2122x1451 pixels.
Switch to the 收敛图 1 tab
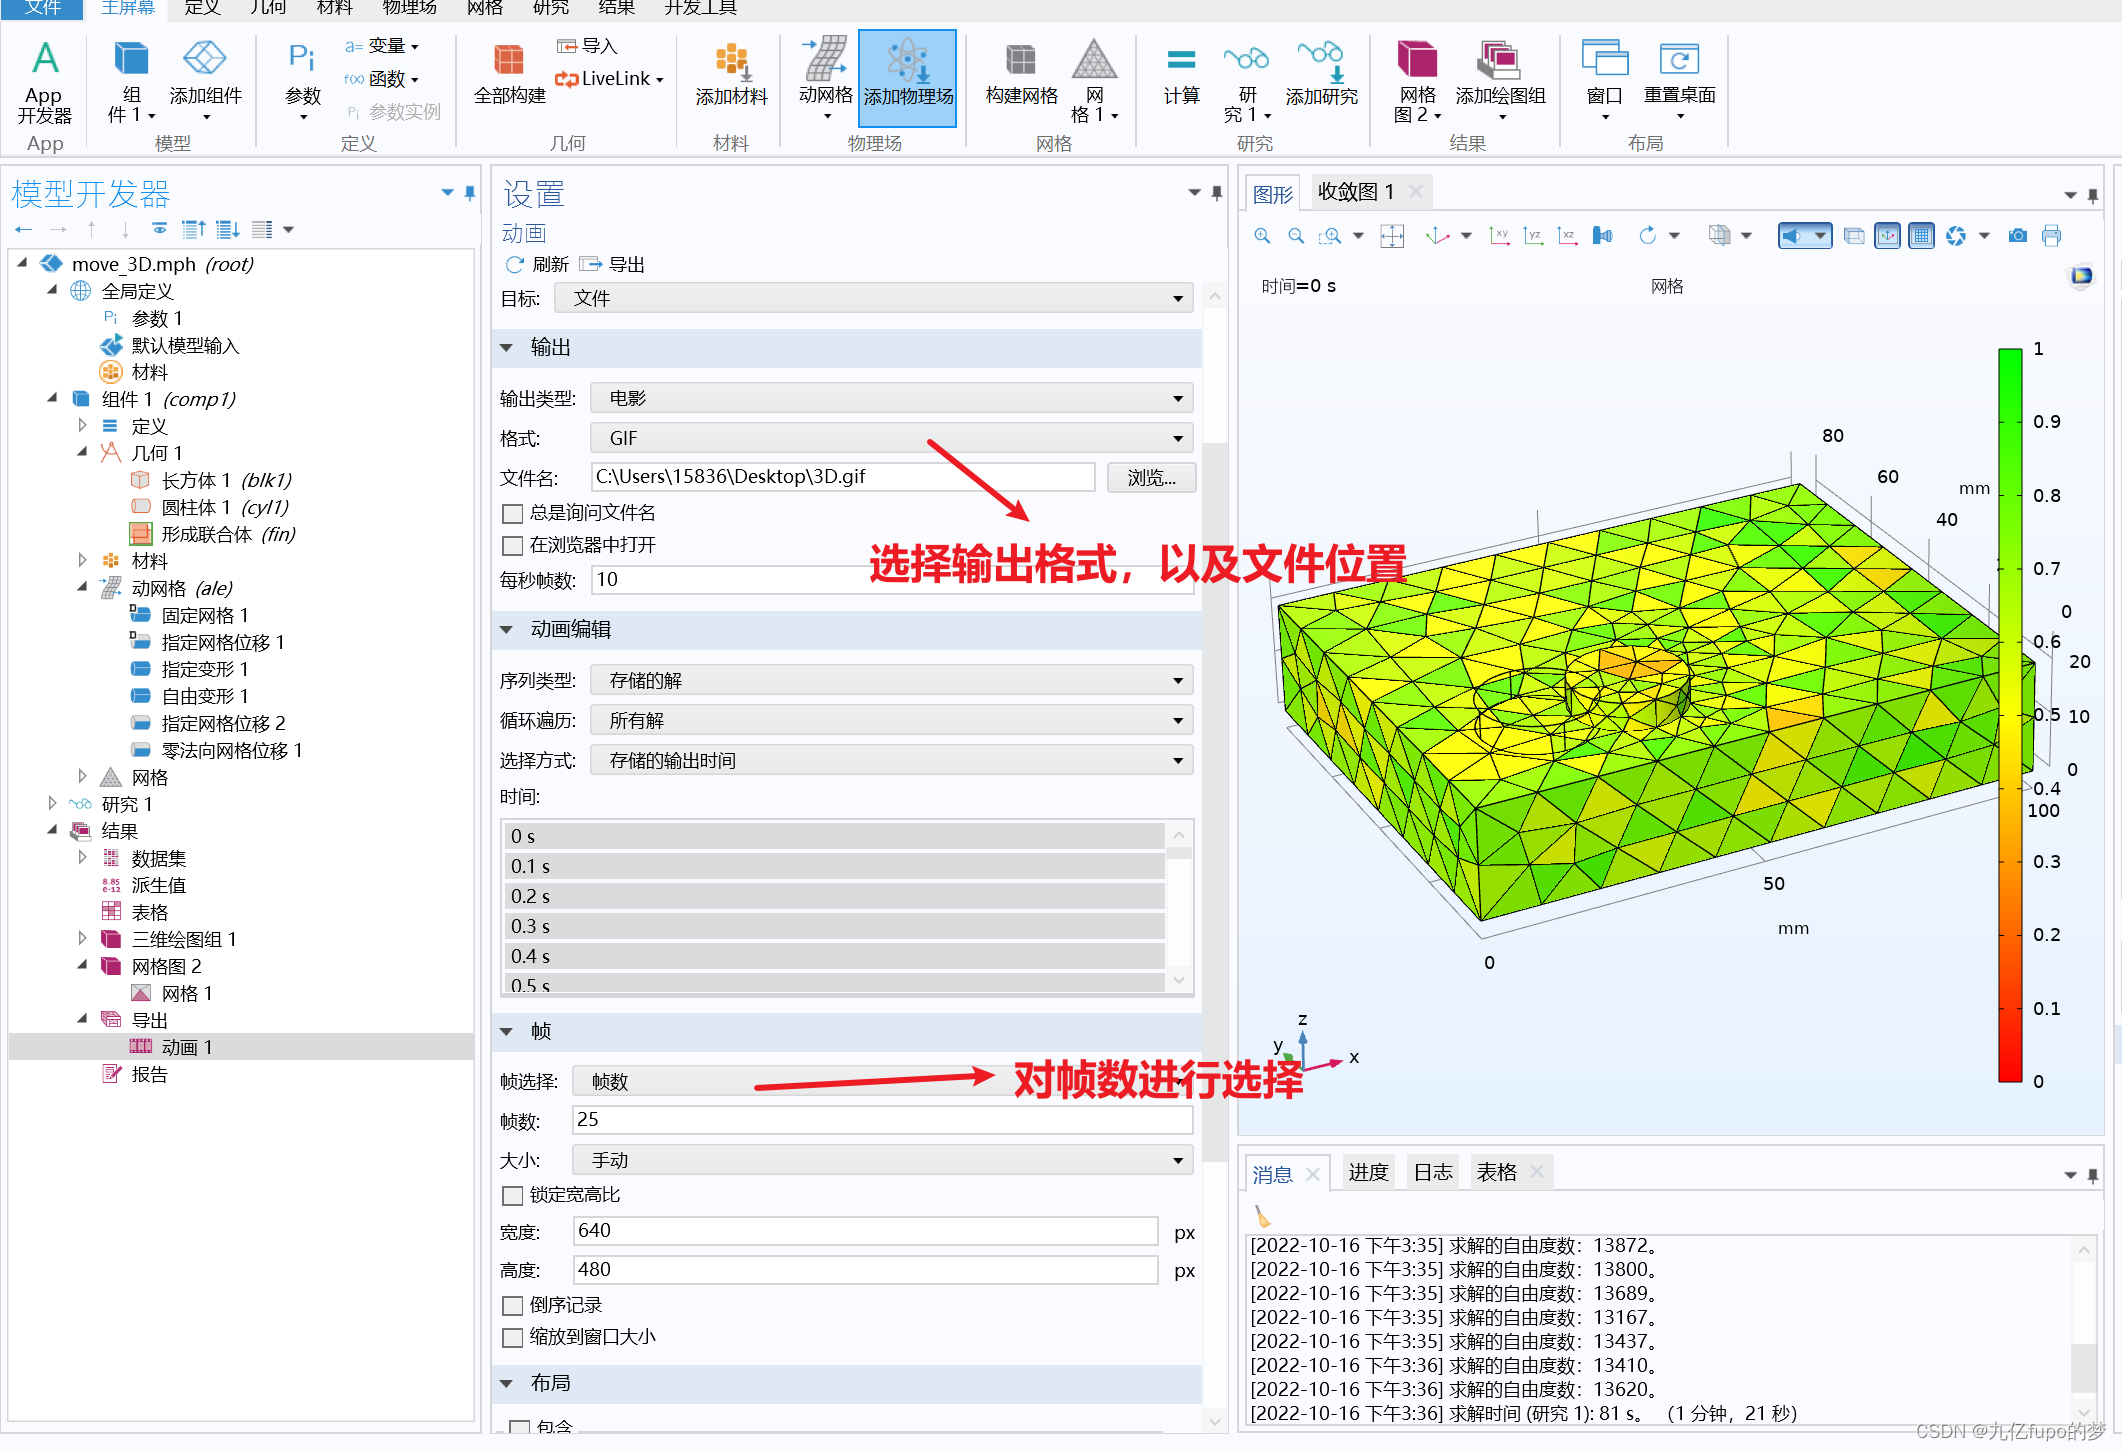pyautogui.click(x=1355, y=192)
